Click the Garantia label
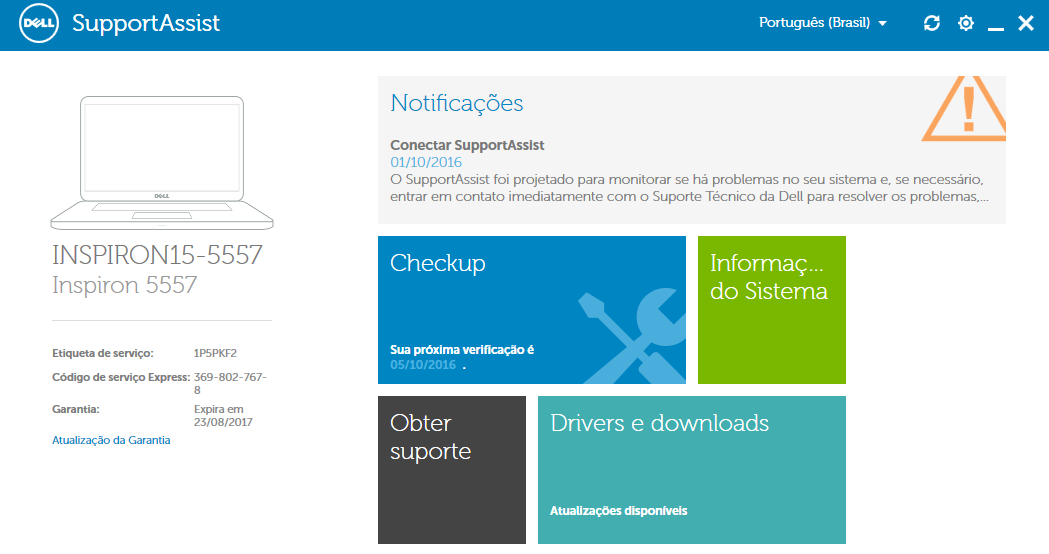The height and width of the screenshot is (554, 1049). click(x=76, y=409)
